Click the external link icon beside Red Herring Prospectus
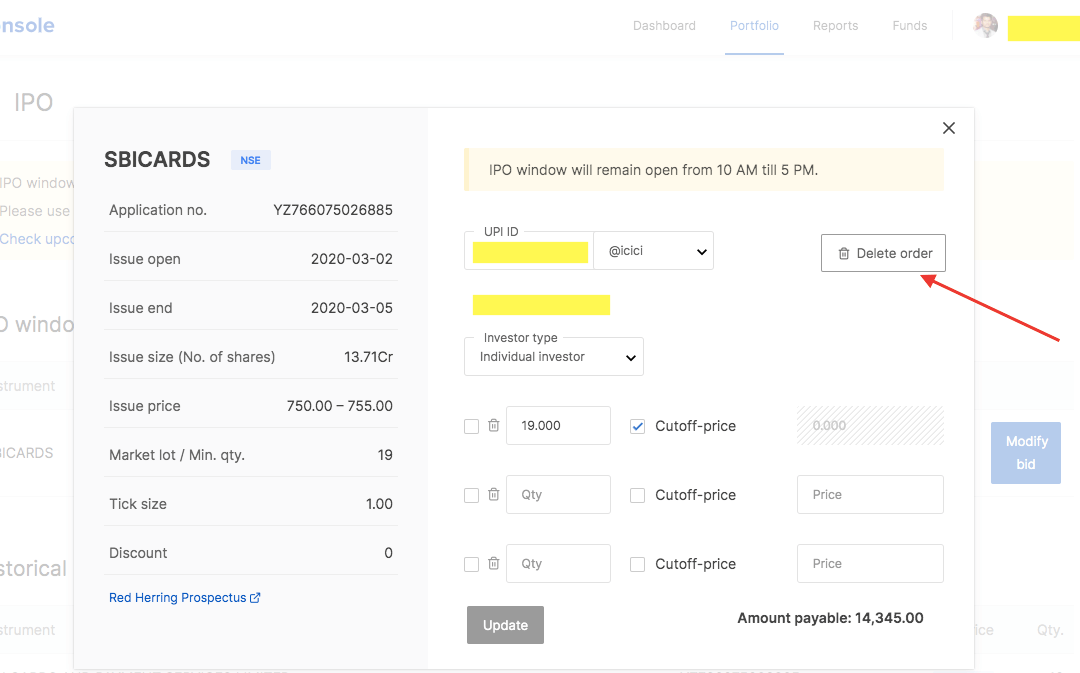 [255, 597]
